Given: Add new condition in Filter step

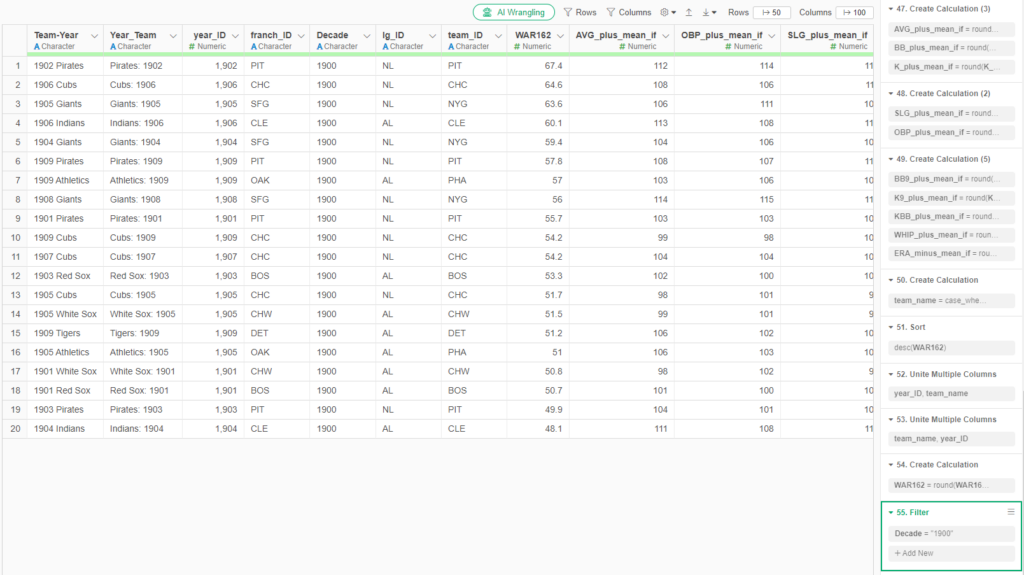Looking at the screenshot, I should point(914,553).
